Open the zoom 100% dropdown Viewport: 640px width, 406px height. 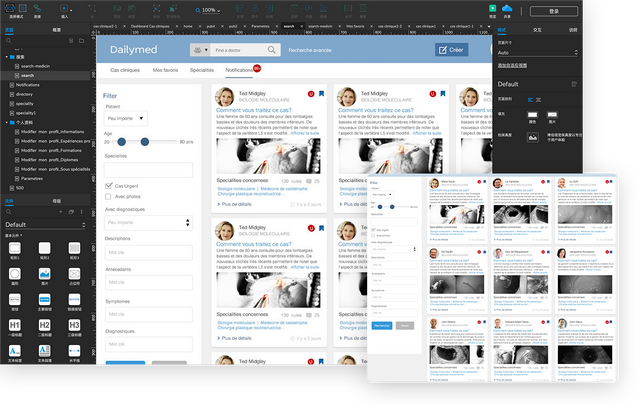coord(209,10)
